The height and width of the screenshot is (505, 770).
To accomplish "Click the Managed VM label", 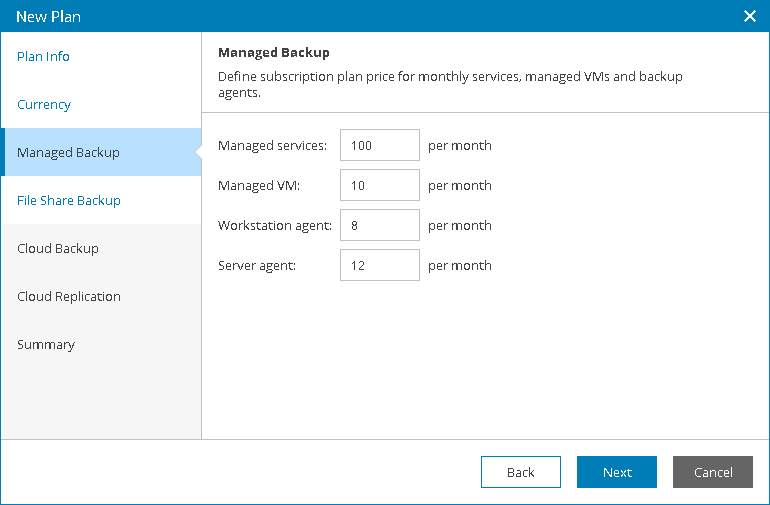I will click(259, 185).
